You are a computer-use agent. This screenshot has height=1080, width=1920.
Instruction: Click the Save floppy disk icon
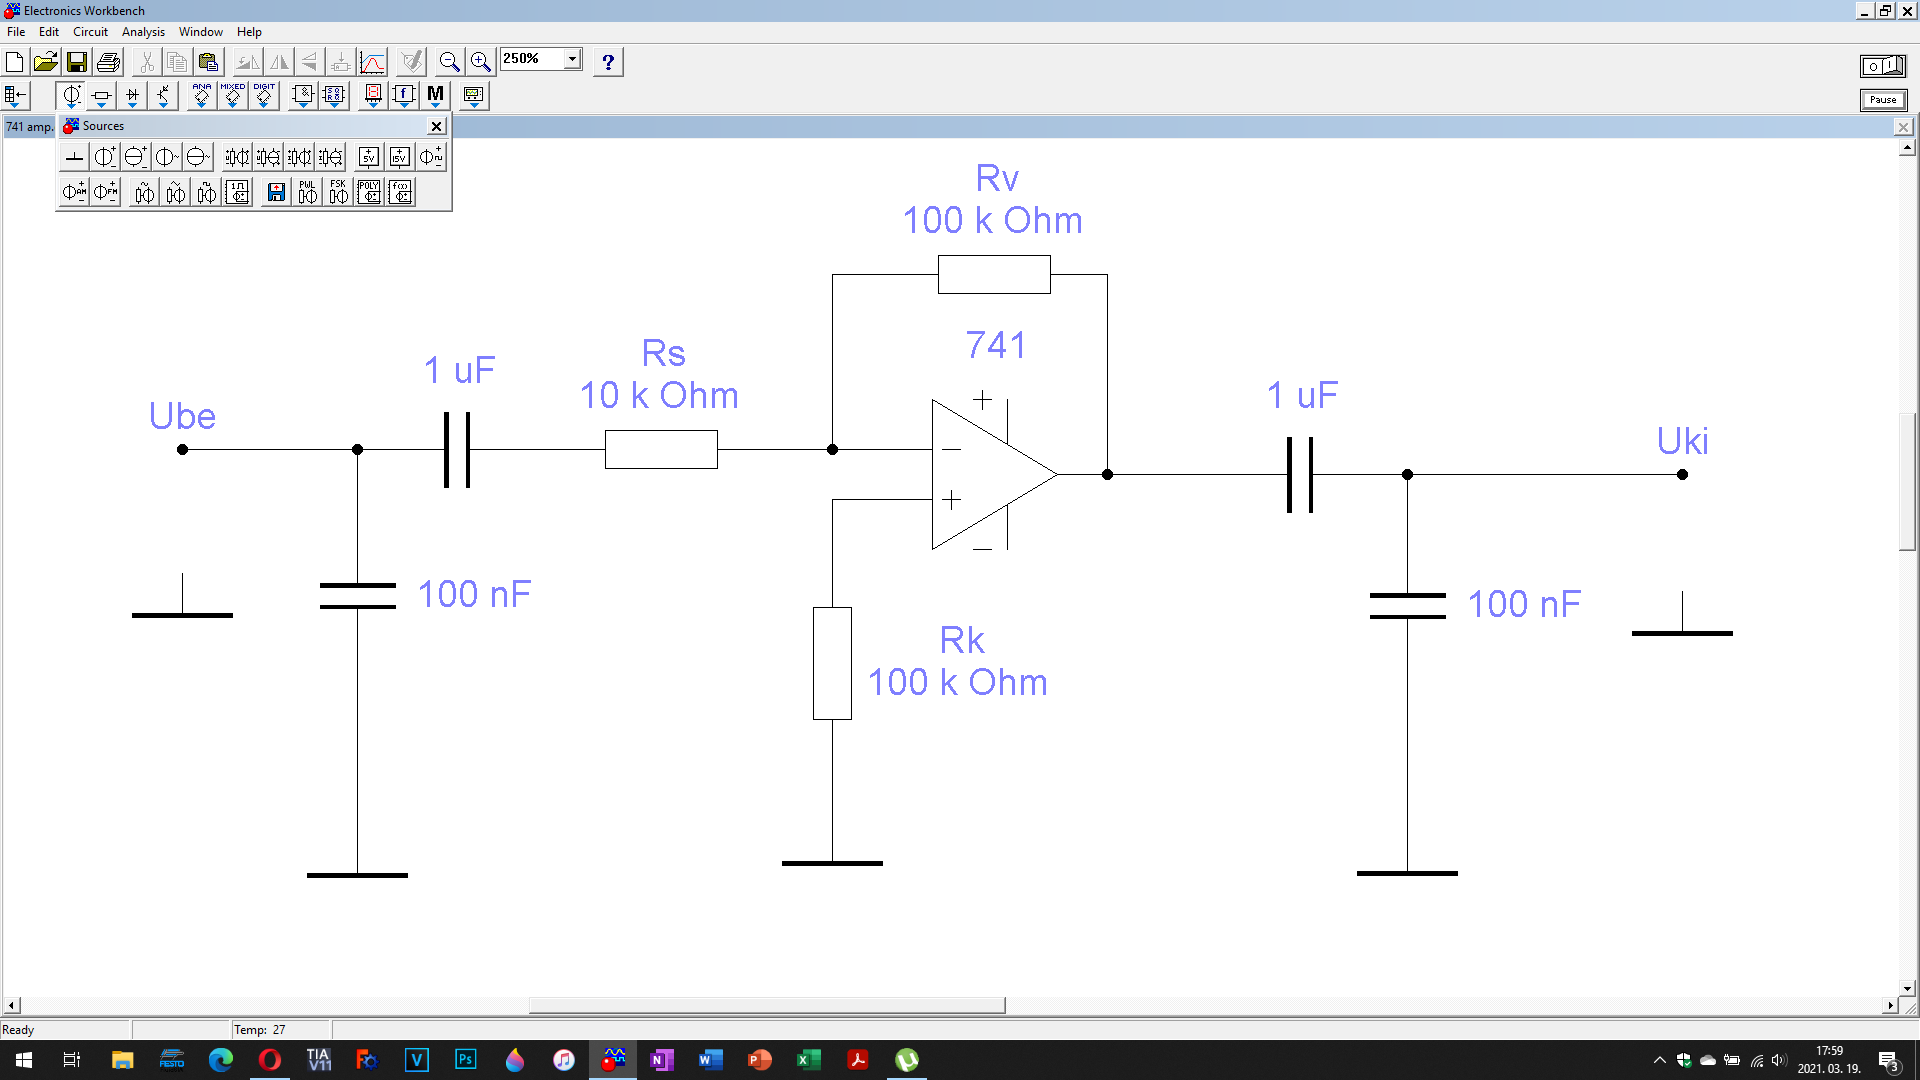[76, 62]
